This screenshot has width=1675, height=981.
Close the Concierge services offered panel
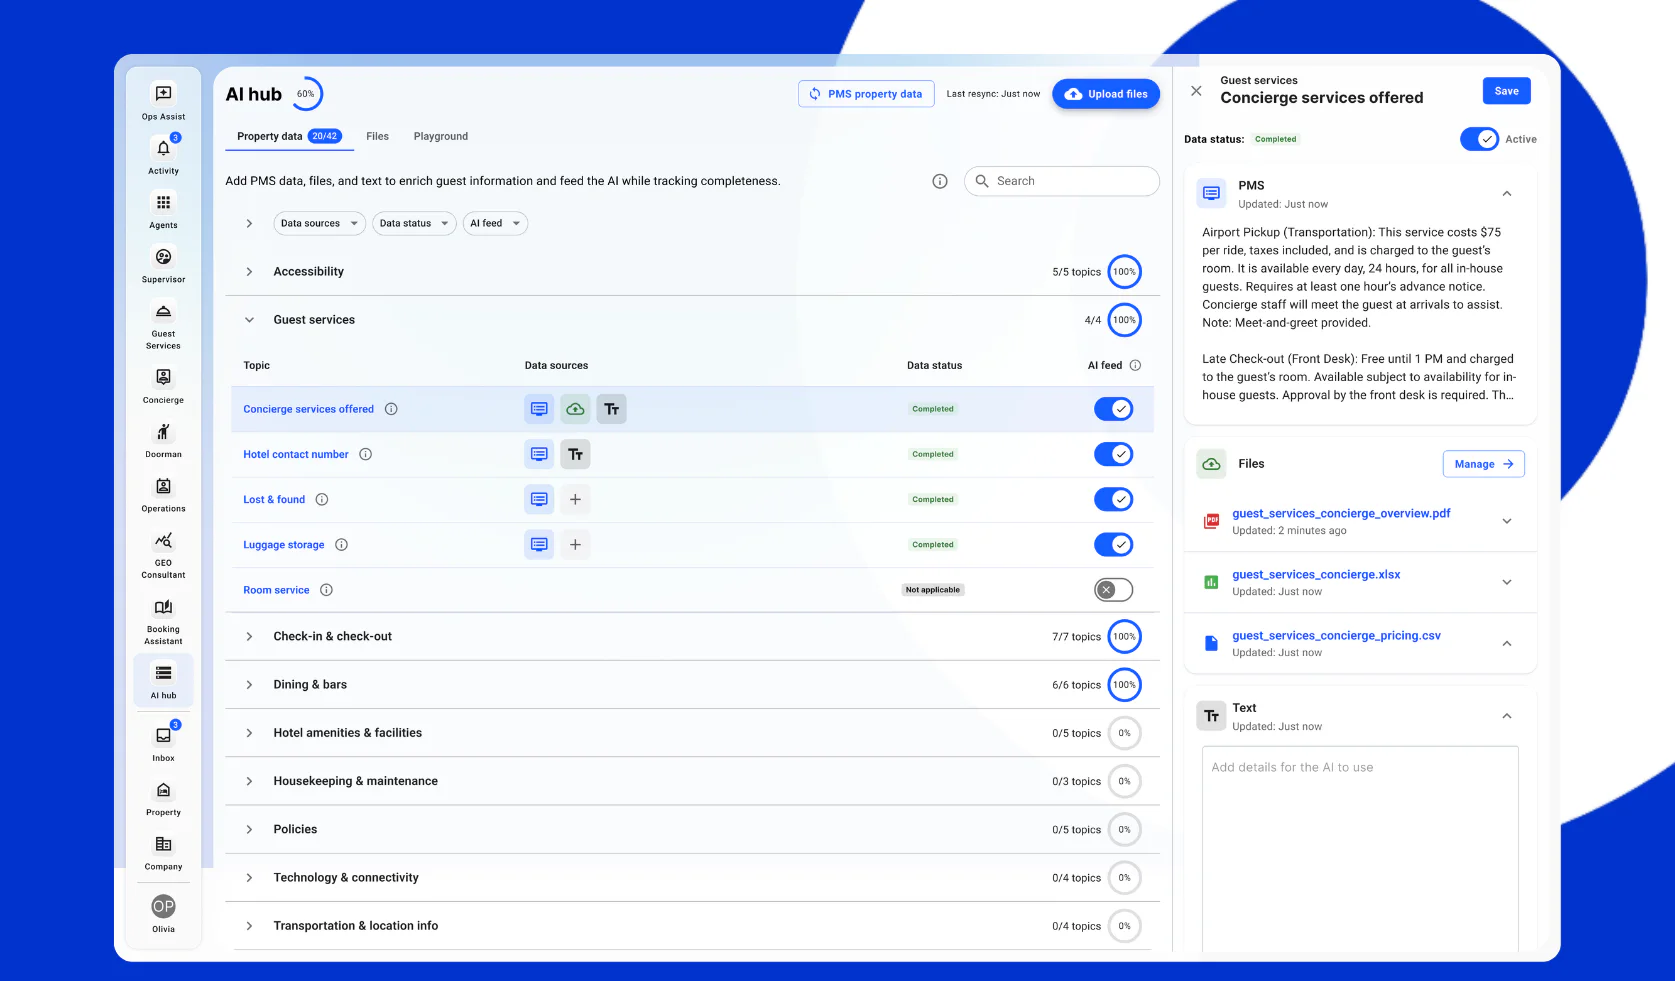pos(1196,91)
